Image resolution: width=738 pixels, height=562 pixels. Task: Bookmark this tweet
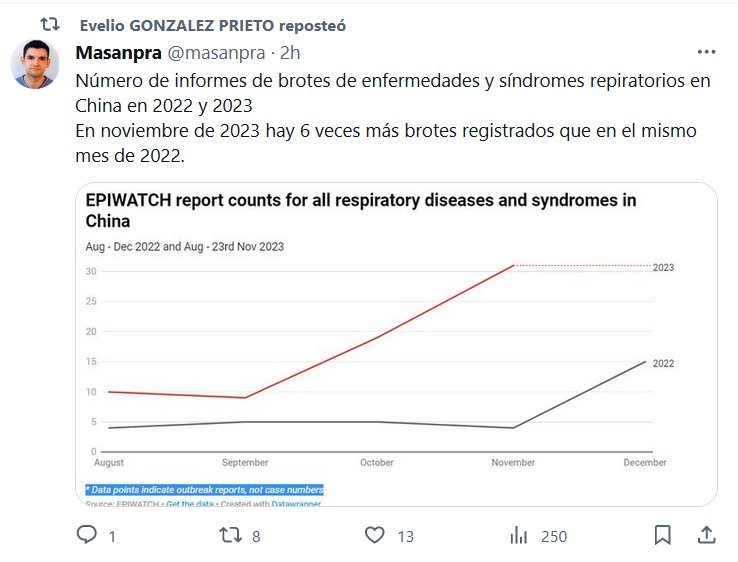[x=662, y=536]
